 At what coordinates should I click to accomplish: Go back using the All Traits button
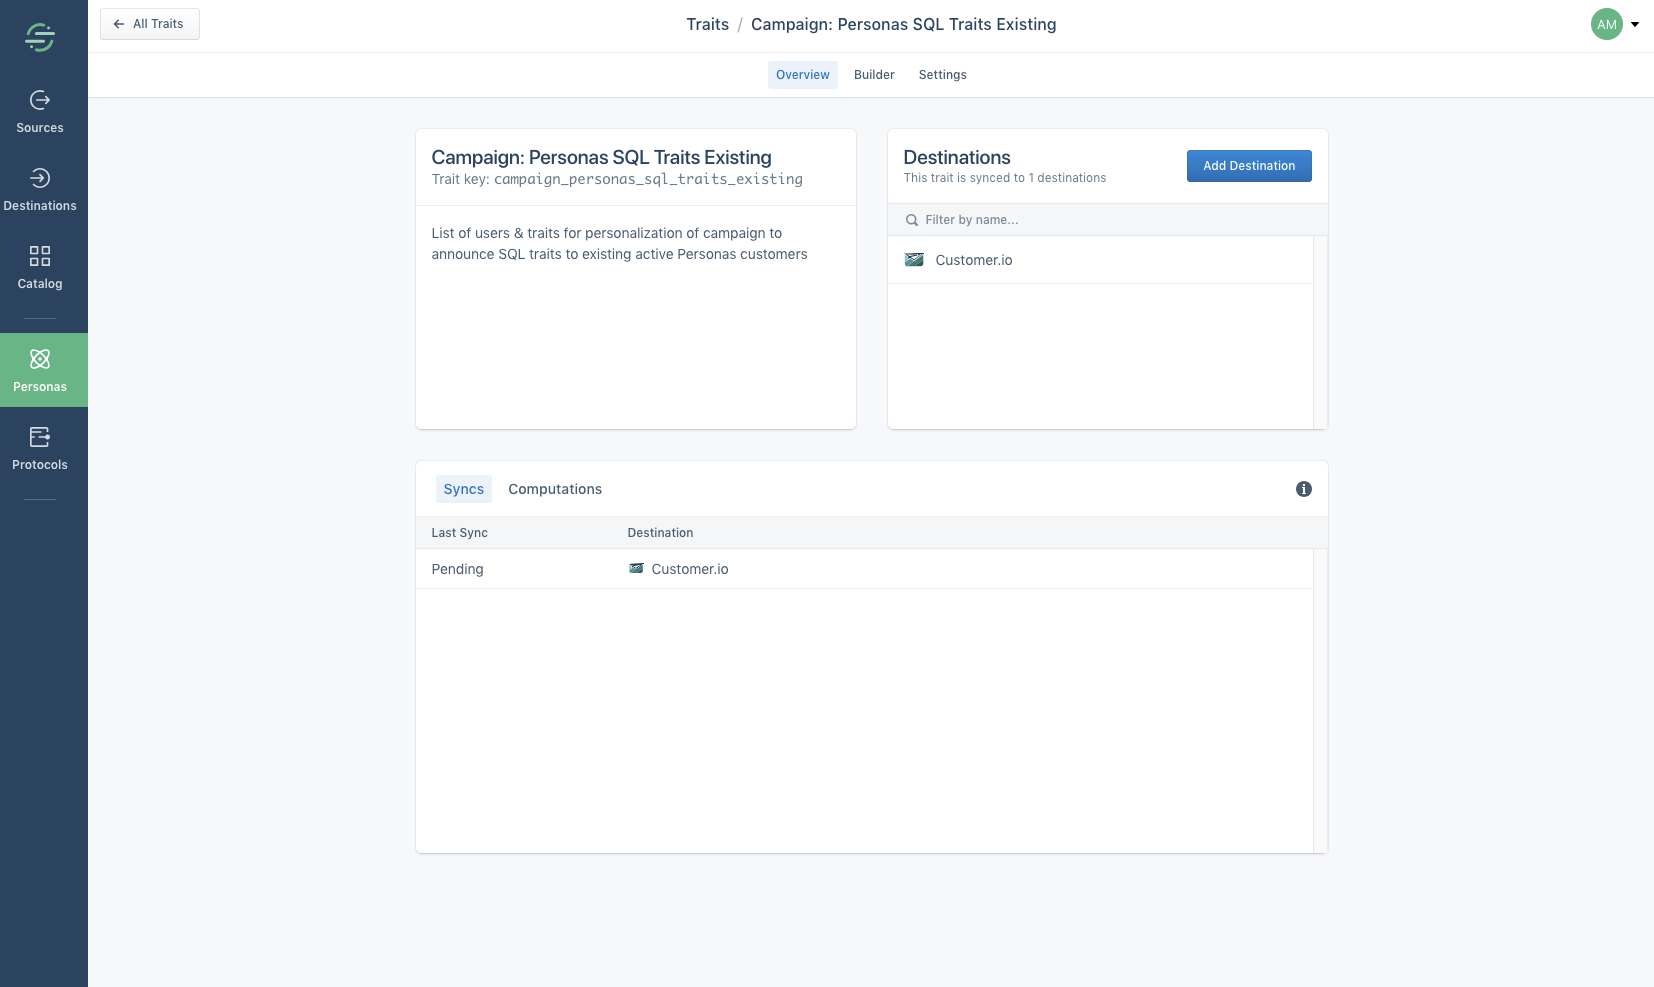pyautogui.click(x=149, y=23)
